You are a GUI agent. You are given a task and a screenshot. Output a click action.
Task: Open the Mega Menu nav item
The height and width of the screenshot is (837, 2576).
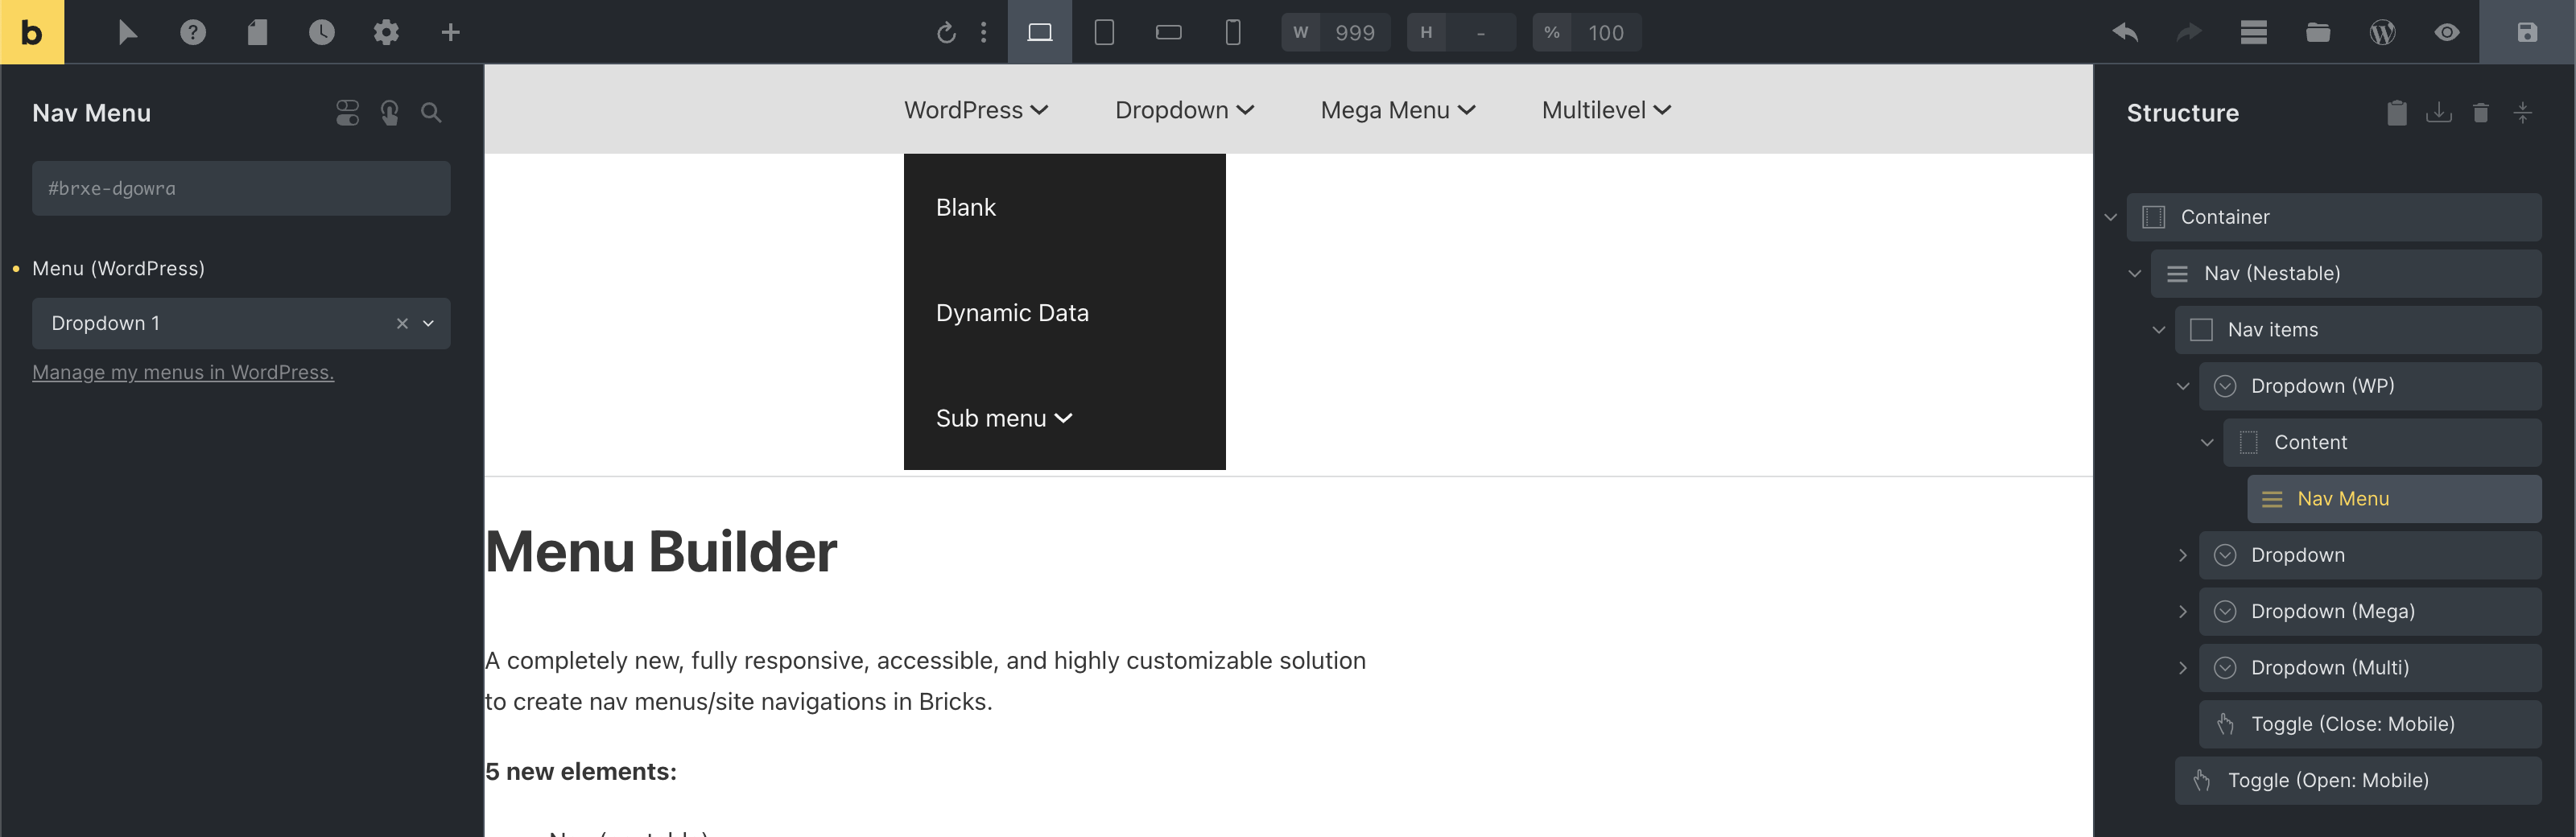coord(1397,110)
